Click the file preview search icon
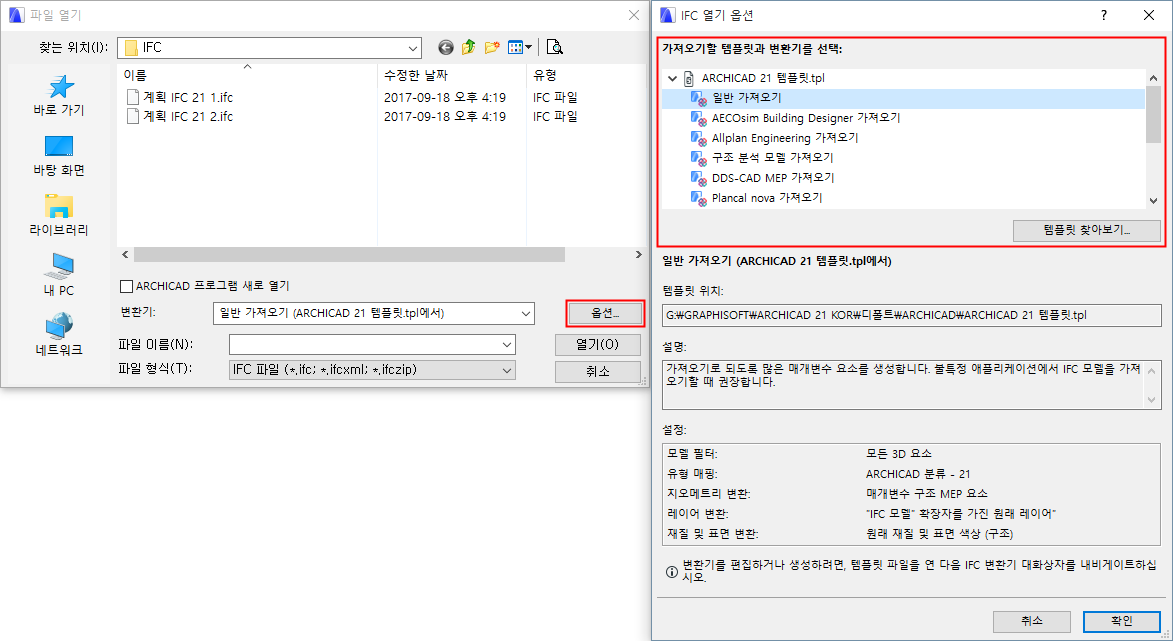Image resolution: width=1173 pixels, height=641 pixels. 554,48
